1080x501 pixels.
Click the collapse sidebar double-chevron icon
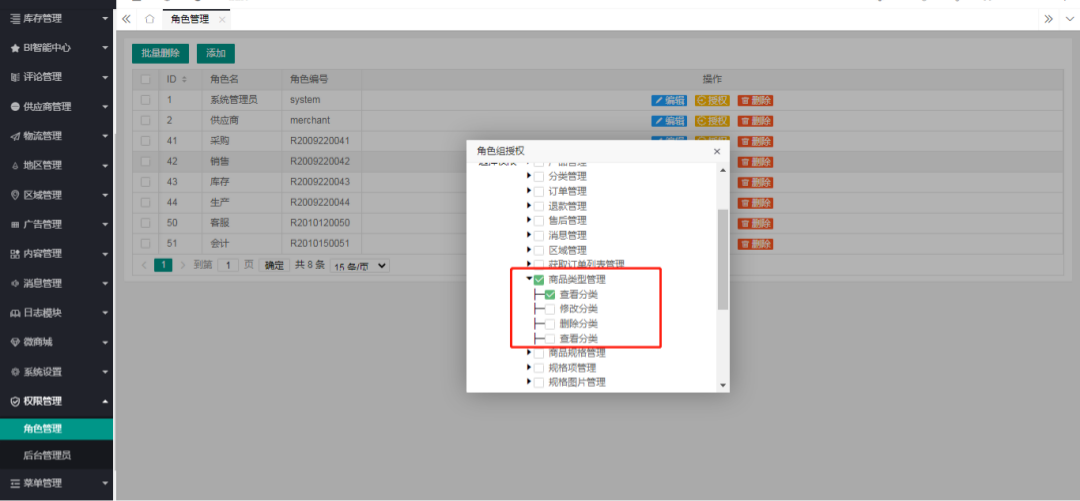[126, 19]
